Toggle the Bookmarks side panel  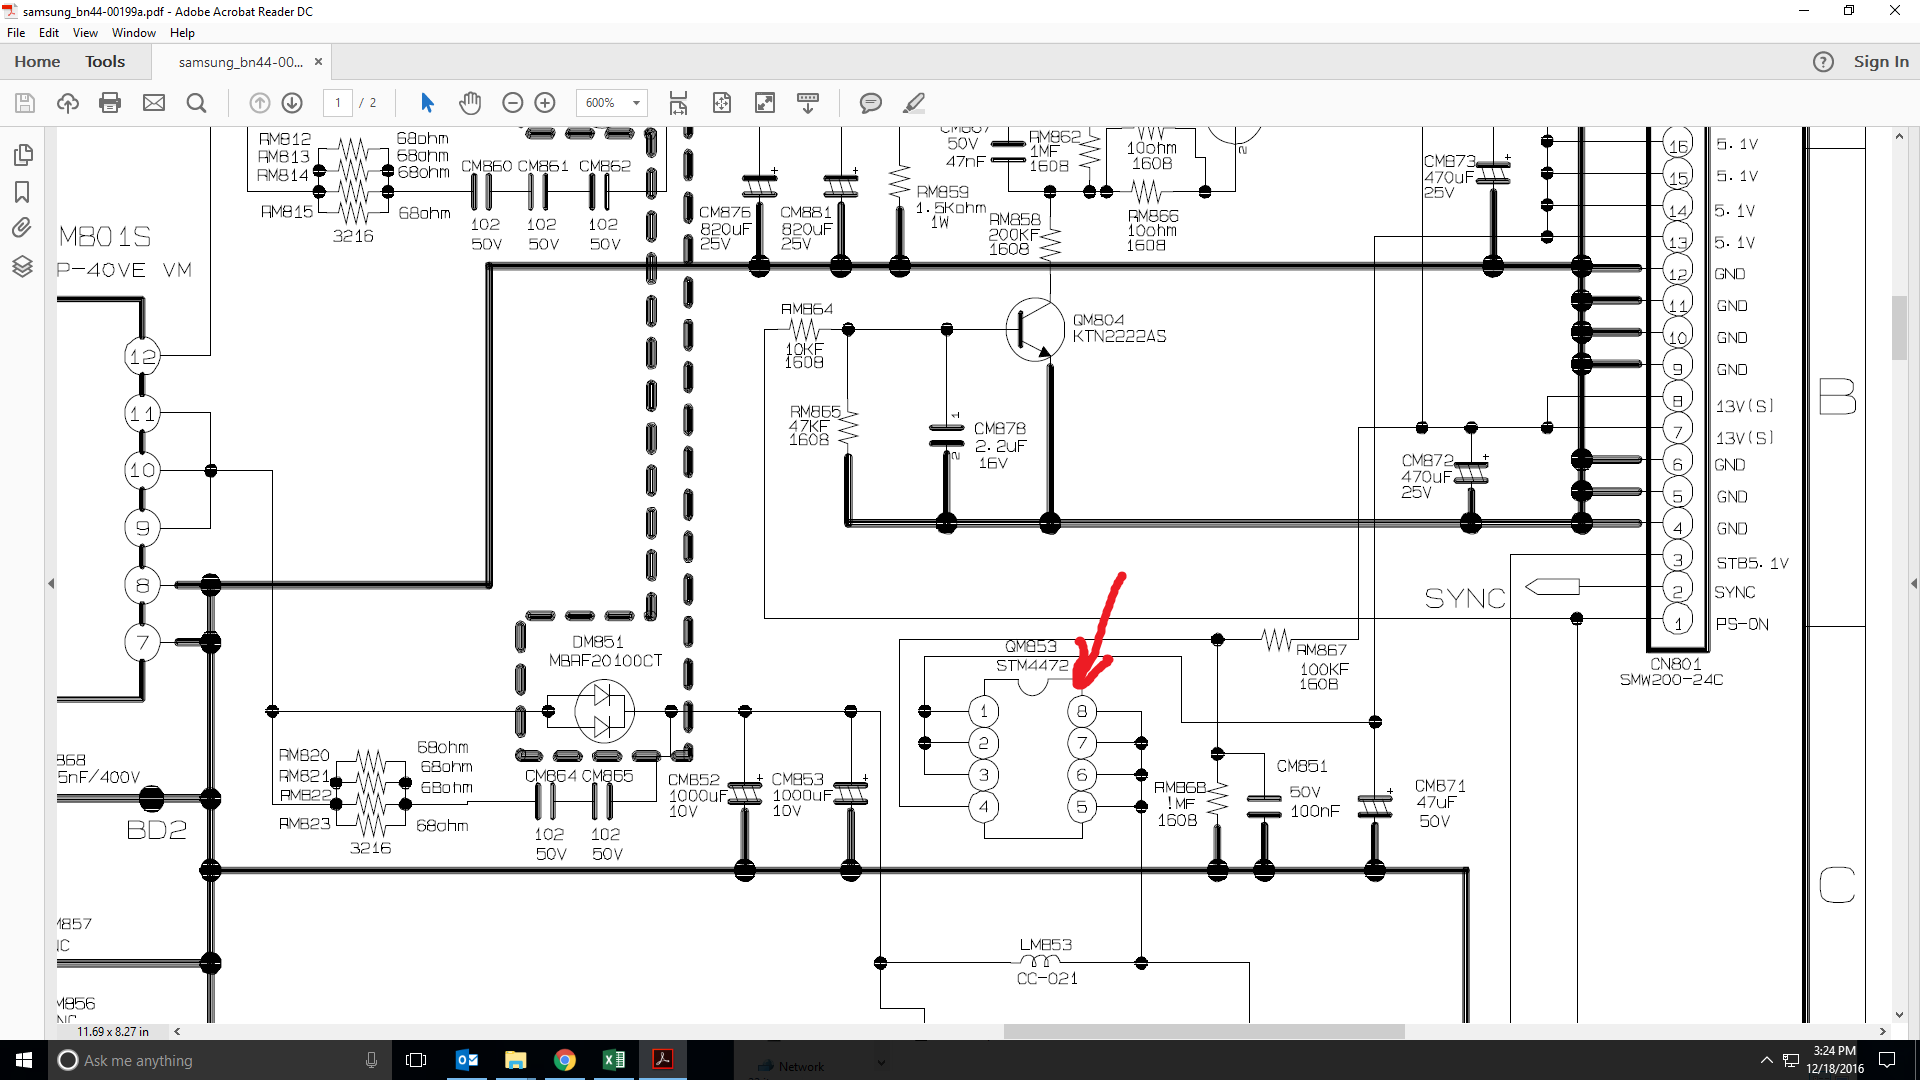23,192
